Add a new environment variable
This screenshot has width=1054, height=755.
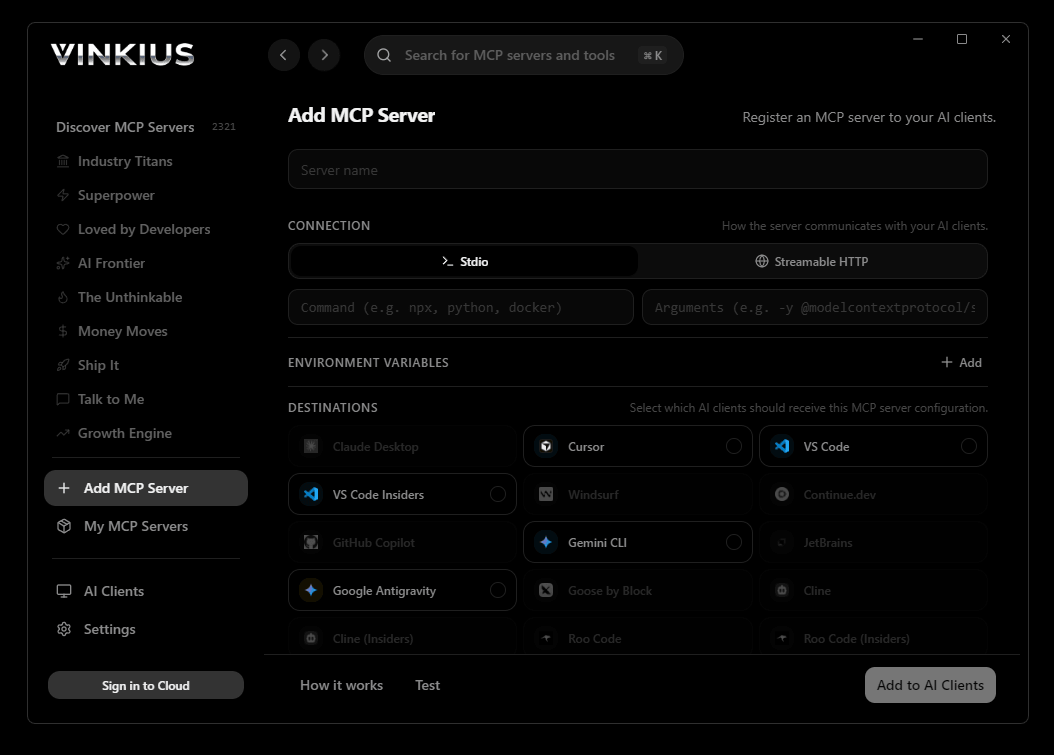pos(961,362)
